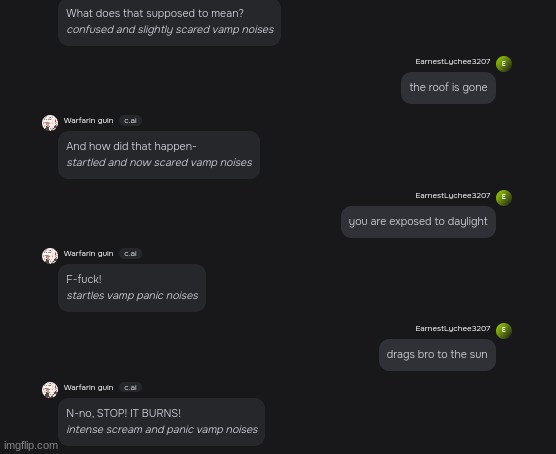This screenshot has width=556, height=454.
Task: Click the Warfarin guin avatar above "N-no, STOP! IT BURNS!"
Action: (50, 390)
